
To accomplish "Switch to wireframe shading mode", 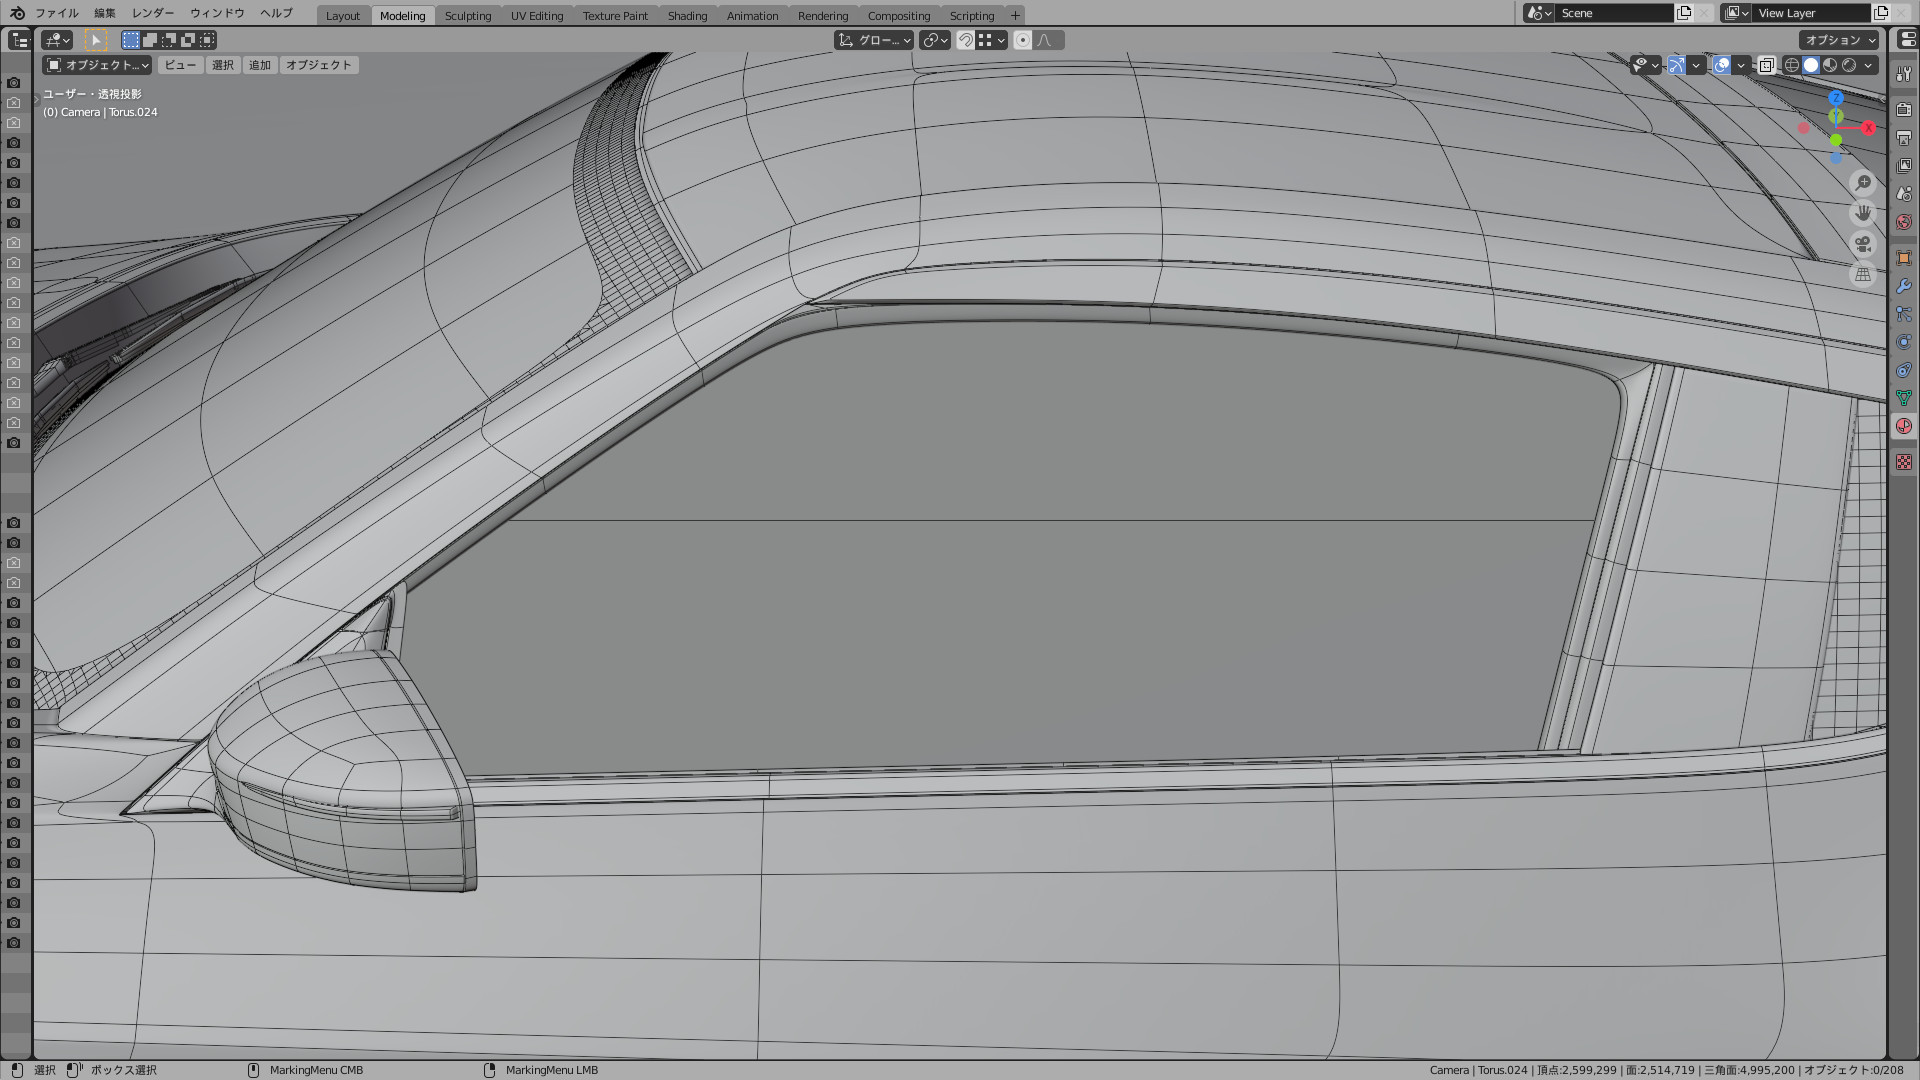I will pos(1792,65).
